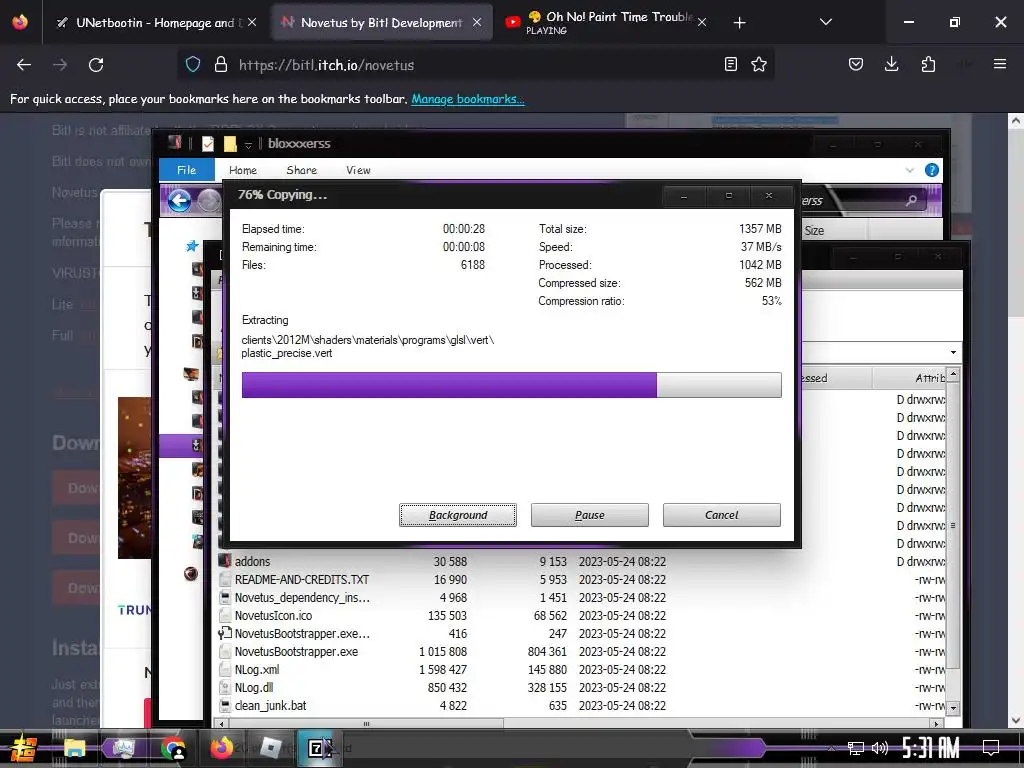Viewport: 1024px width, 768px height.
Task: Reload the page in Firefox
Action: pos(96,65)
